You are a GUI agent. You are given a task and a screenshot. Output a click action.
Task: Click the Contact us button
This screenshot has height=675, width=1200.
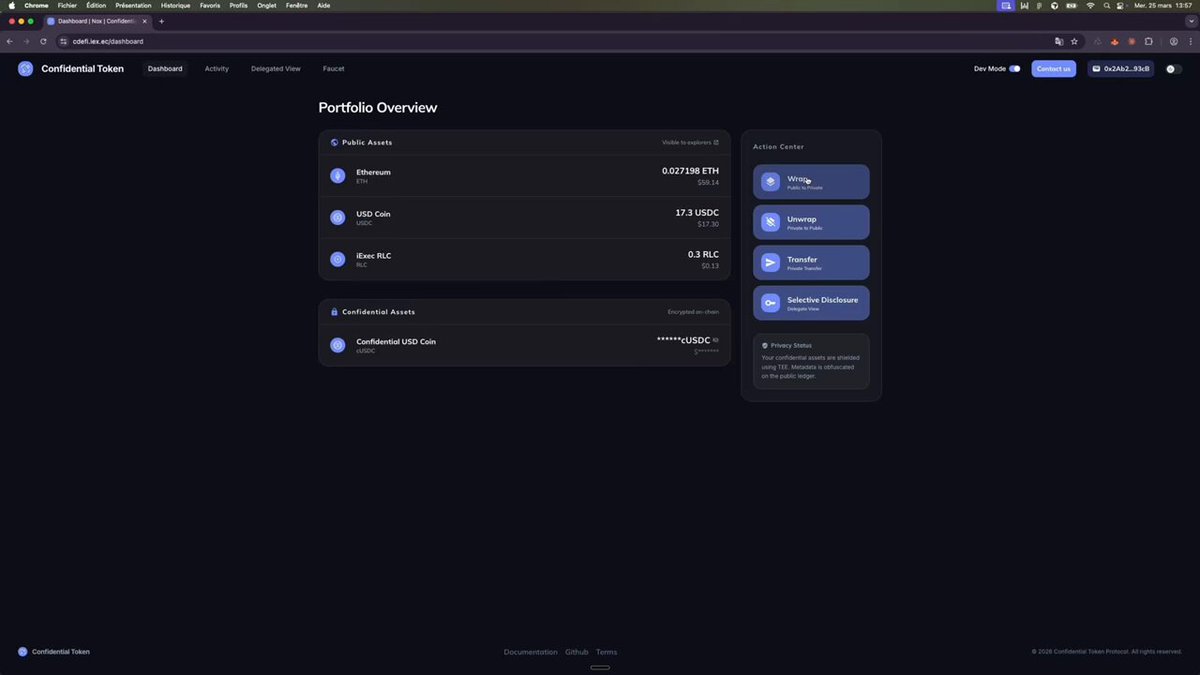tap(1054, 69)
